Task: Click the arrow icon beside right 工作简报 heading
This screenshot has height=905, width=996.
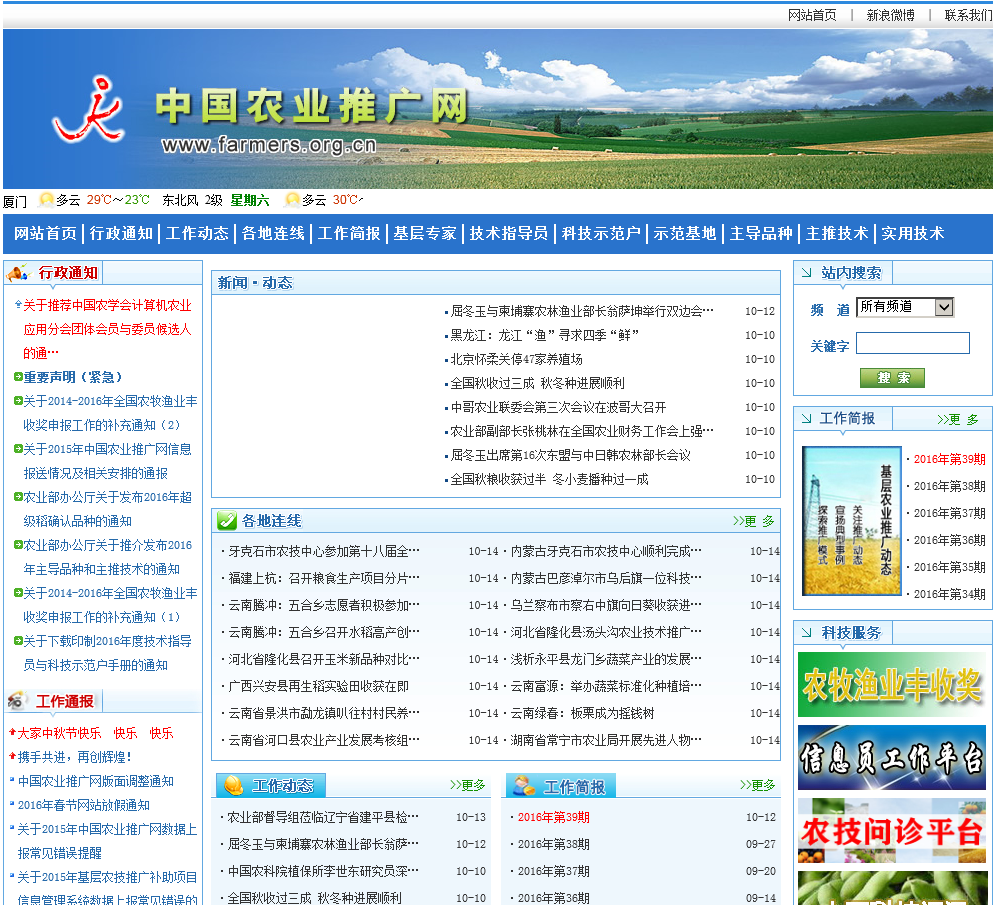Action: point(807,418)
